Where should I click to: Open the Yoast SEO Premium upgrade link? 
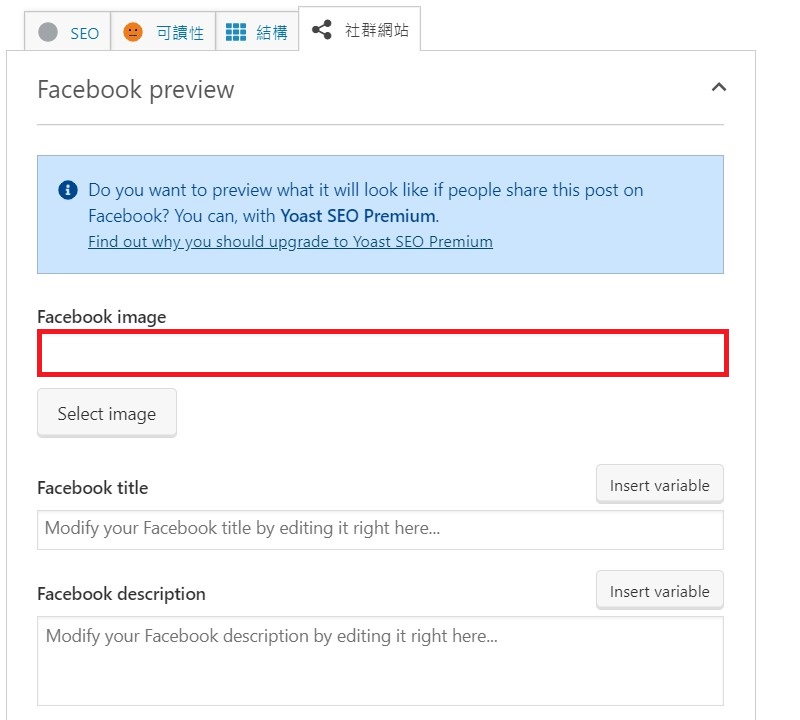pyautogui.click(x=292, y=241)
